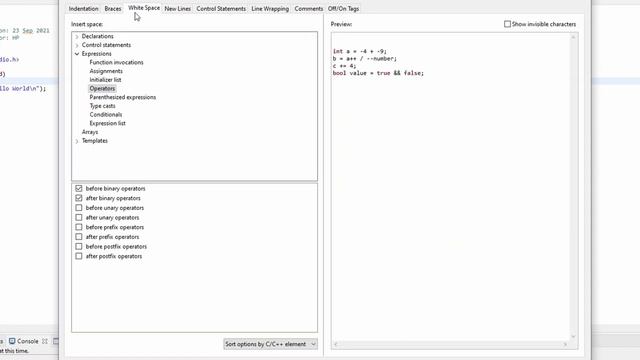Check before unary operators
This screenshot has height=360, width=640.
click(x=79, y=208)
